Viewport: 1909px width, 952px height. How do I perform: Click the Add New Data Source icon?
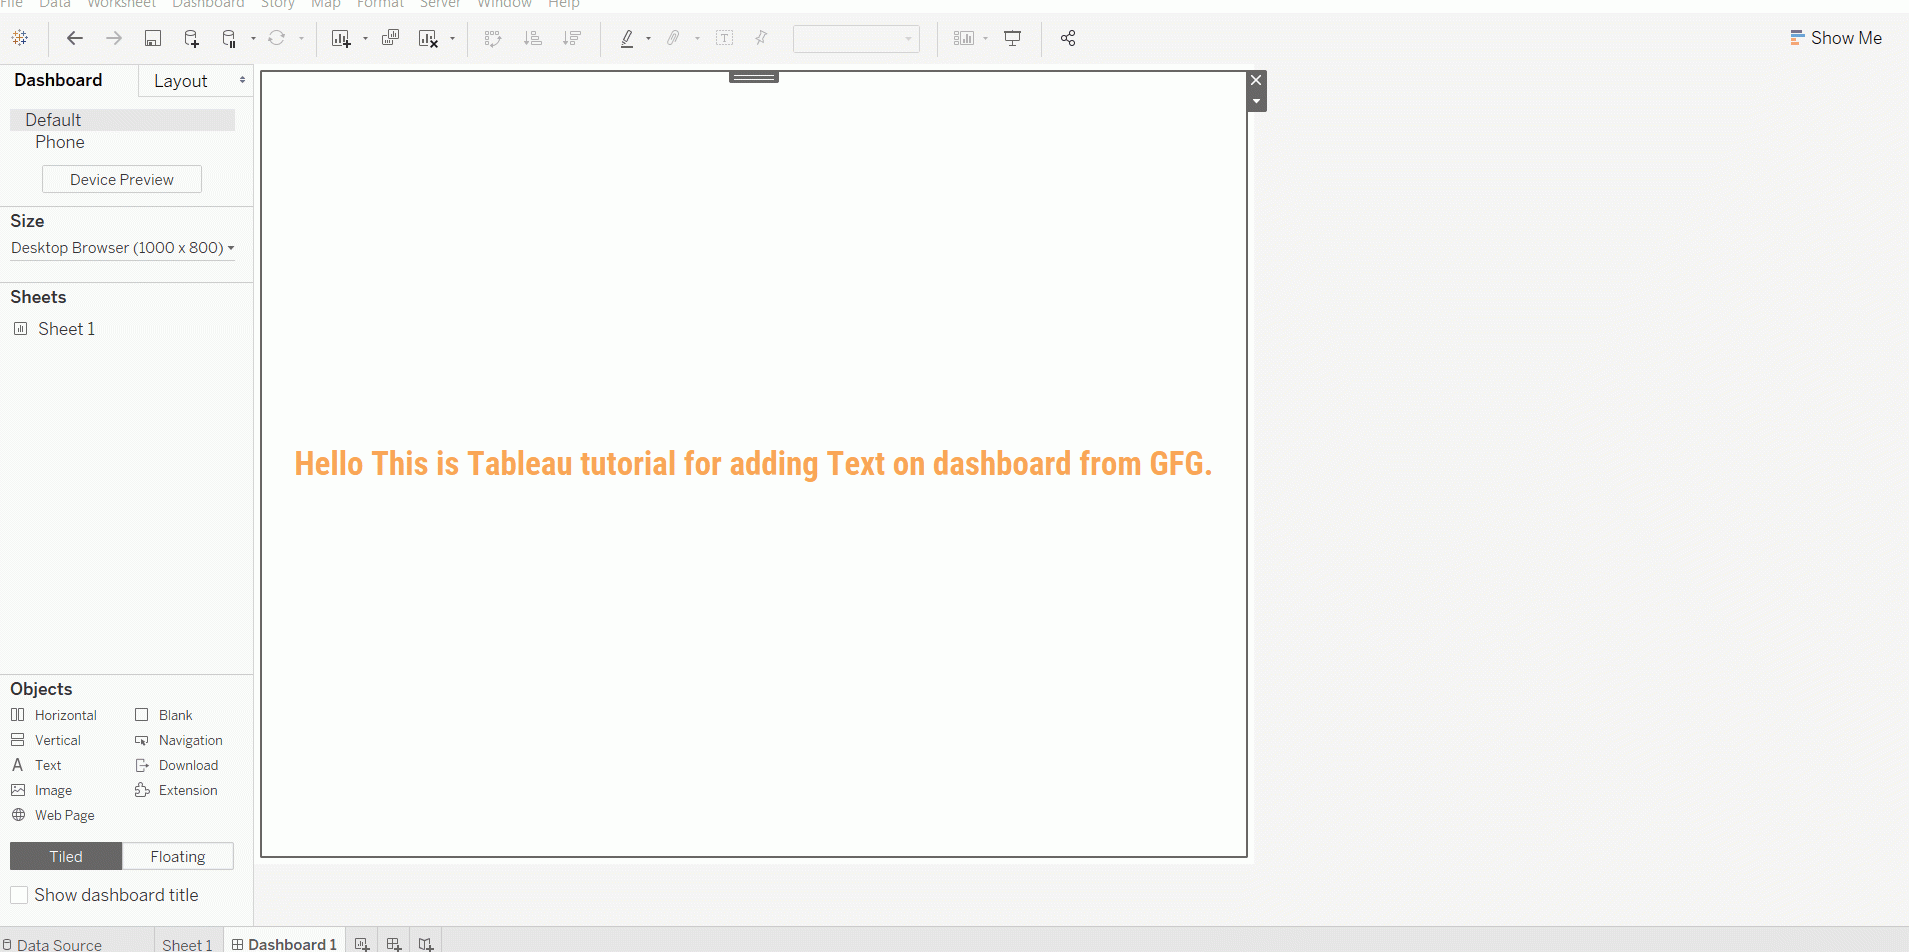pos(191,38)
